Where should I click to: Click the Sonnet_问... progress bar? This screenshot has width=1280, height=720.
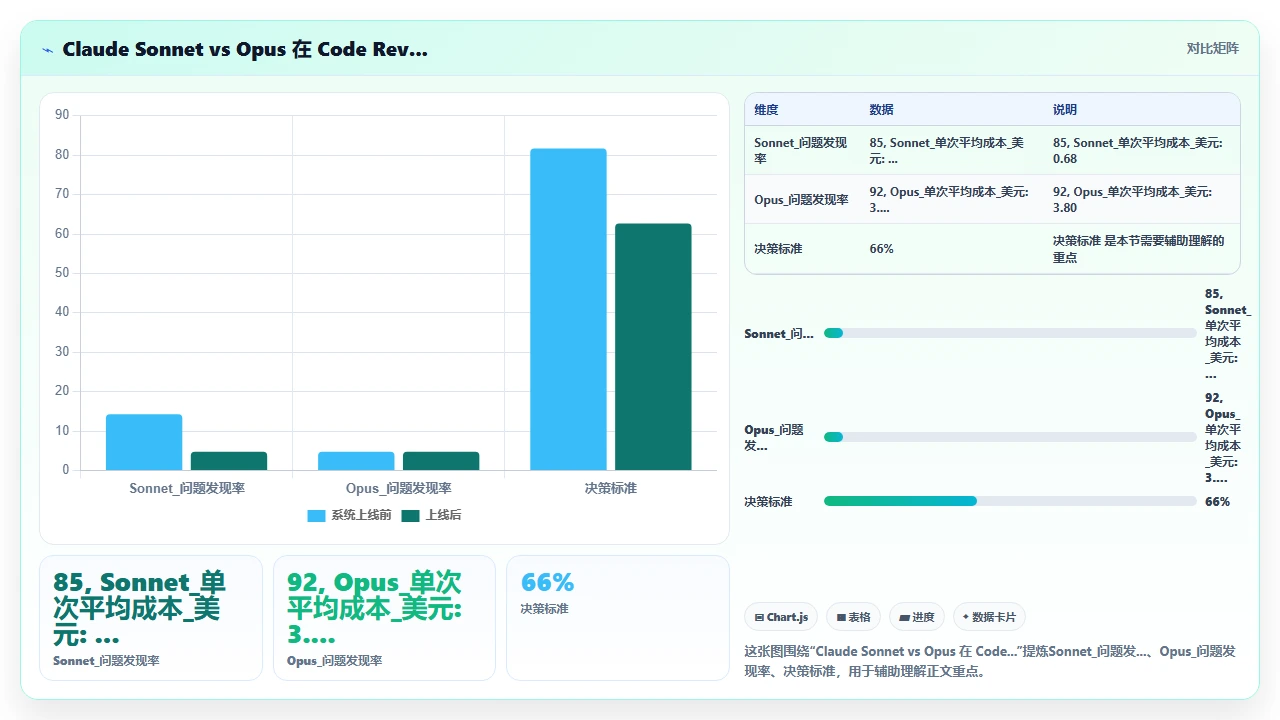tap(1010, 333)
